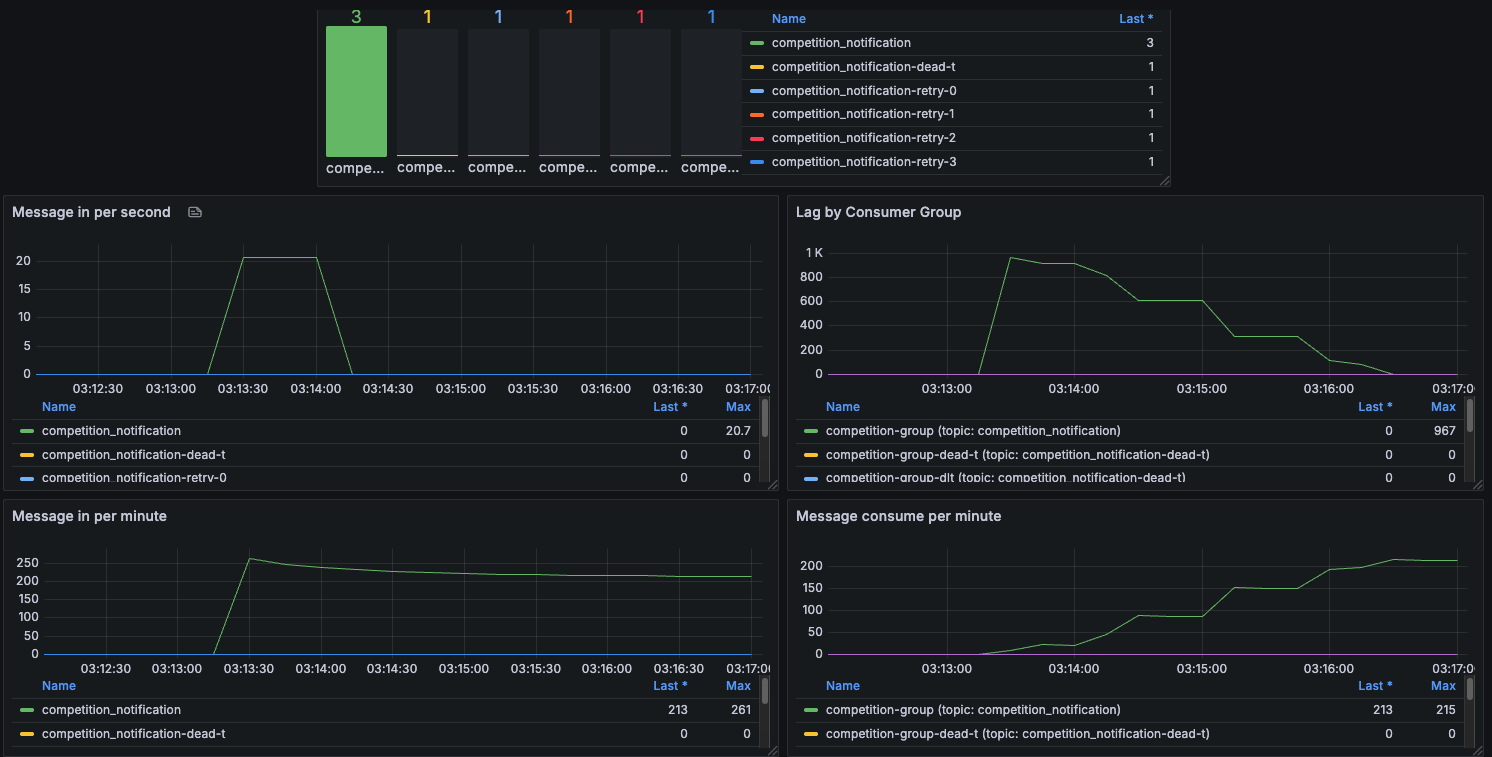Open the Lag by Consumer Group panel title menu

coord(878,212)
